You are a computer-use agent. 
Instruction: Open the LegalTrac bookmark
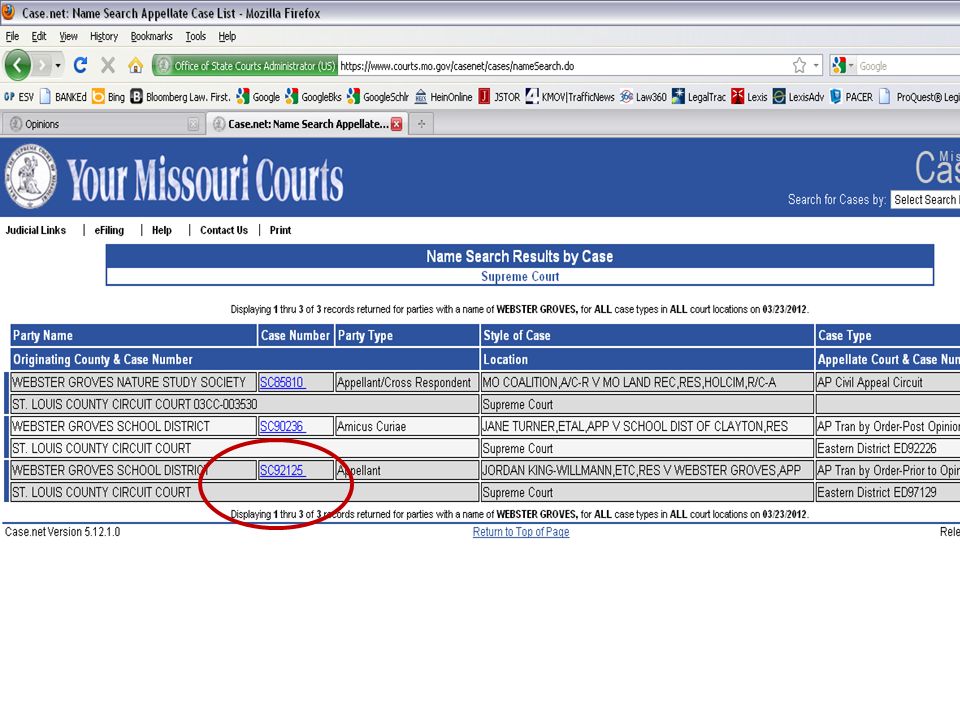click(699, 97)
